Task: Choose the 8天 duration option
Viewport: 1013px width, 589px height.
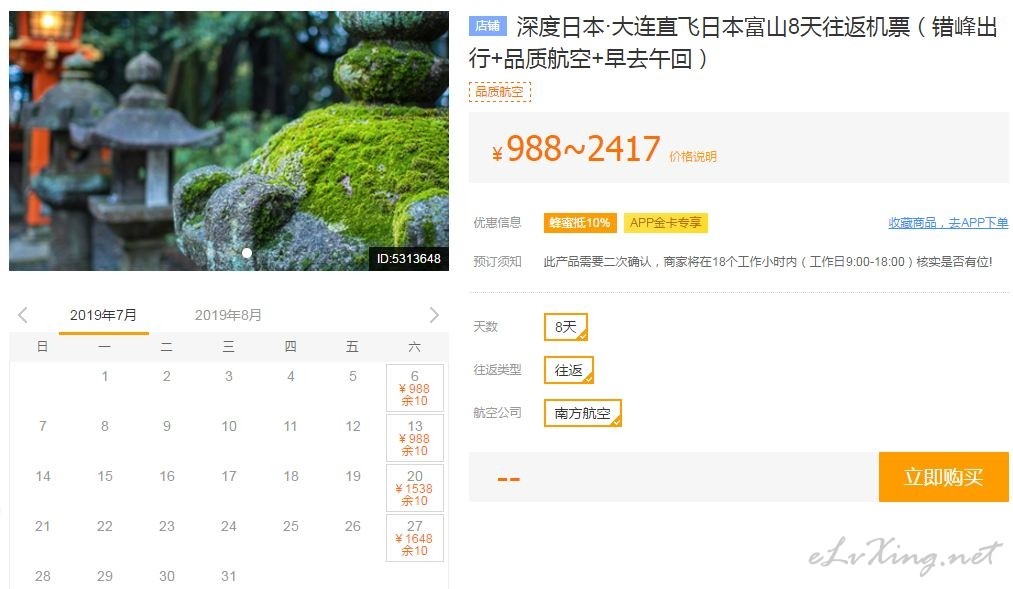Action: 566,327
